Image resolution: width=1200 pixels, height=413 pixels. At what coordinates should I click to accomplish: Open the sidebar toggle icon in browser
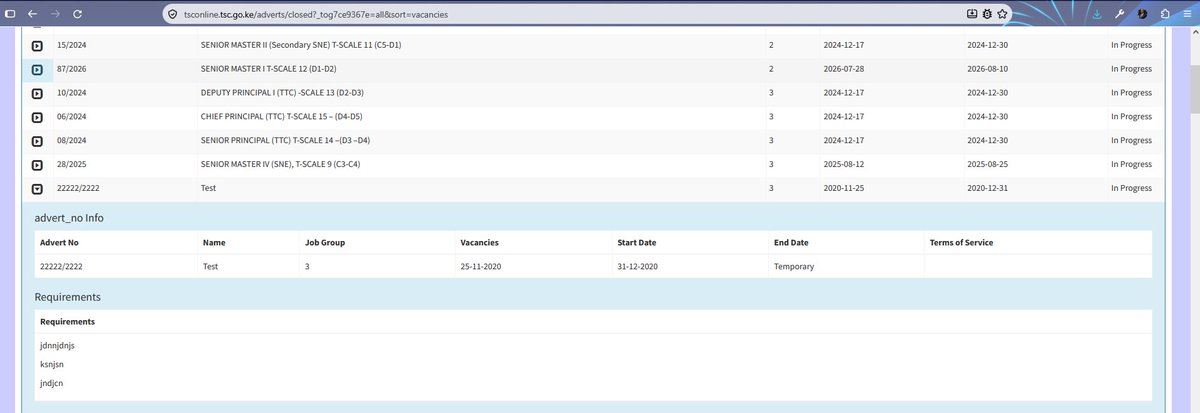(x=10, y=14)
